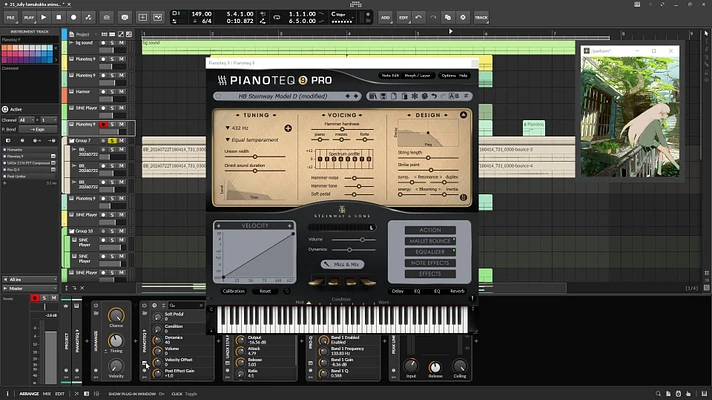The height and width of the screenshot is (400, 712).
Task: Switch to MIX view tab
Action: 47,394
